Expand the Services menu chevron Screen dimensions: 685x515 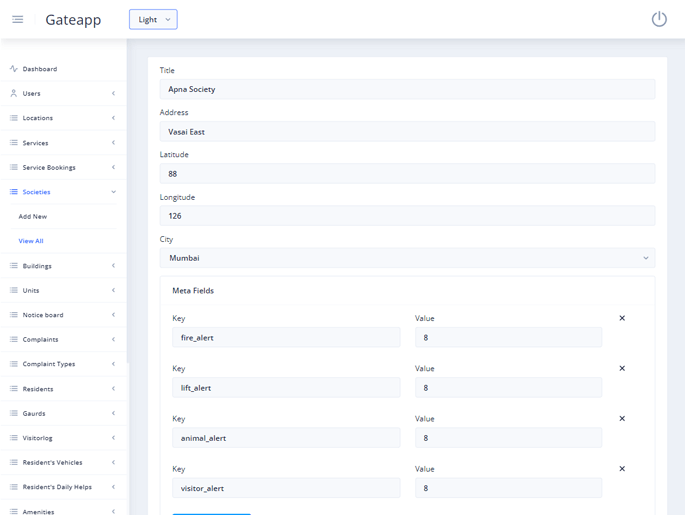point(114,142)
